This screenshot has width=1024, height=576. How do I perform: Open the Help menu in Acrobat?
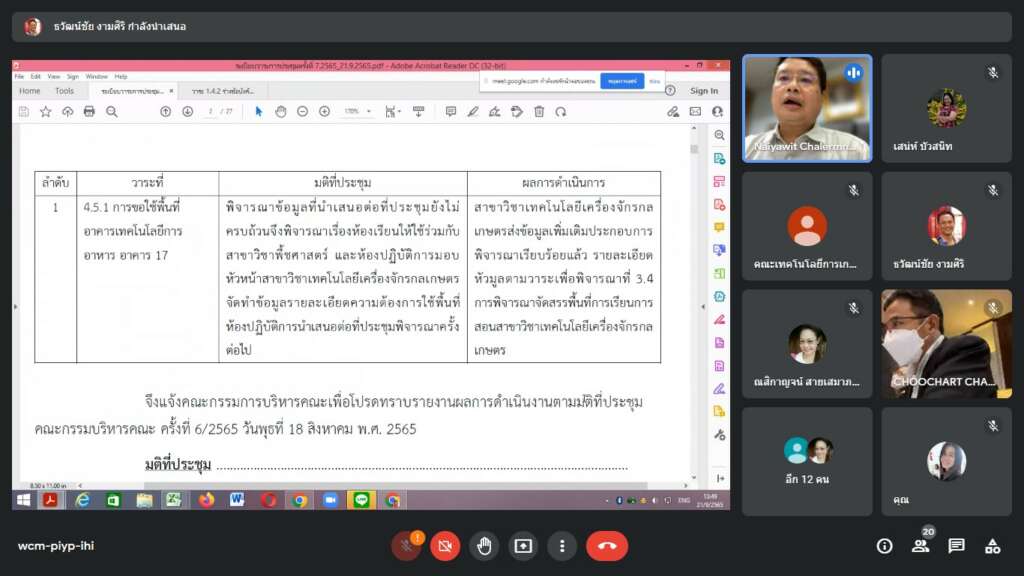pyautogui.click(x=121, y=76)
